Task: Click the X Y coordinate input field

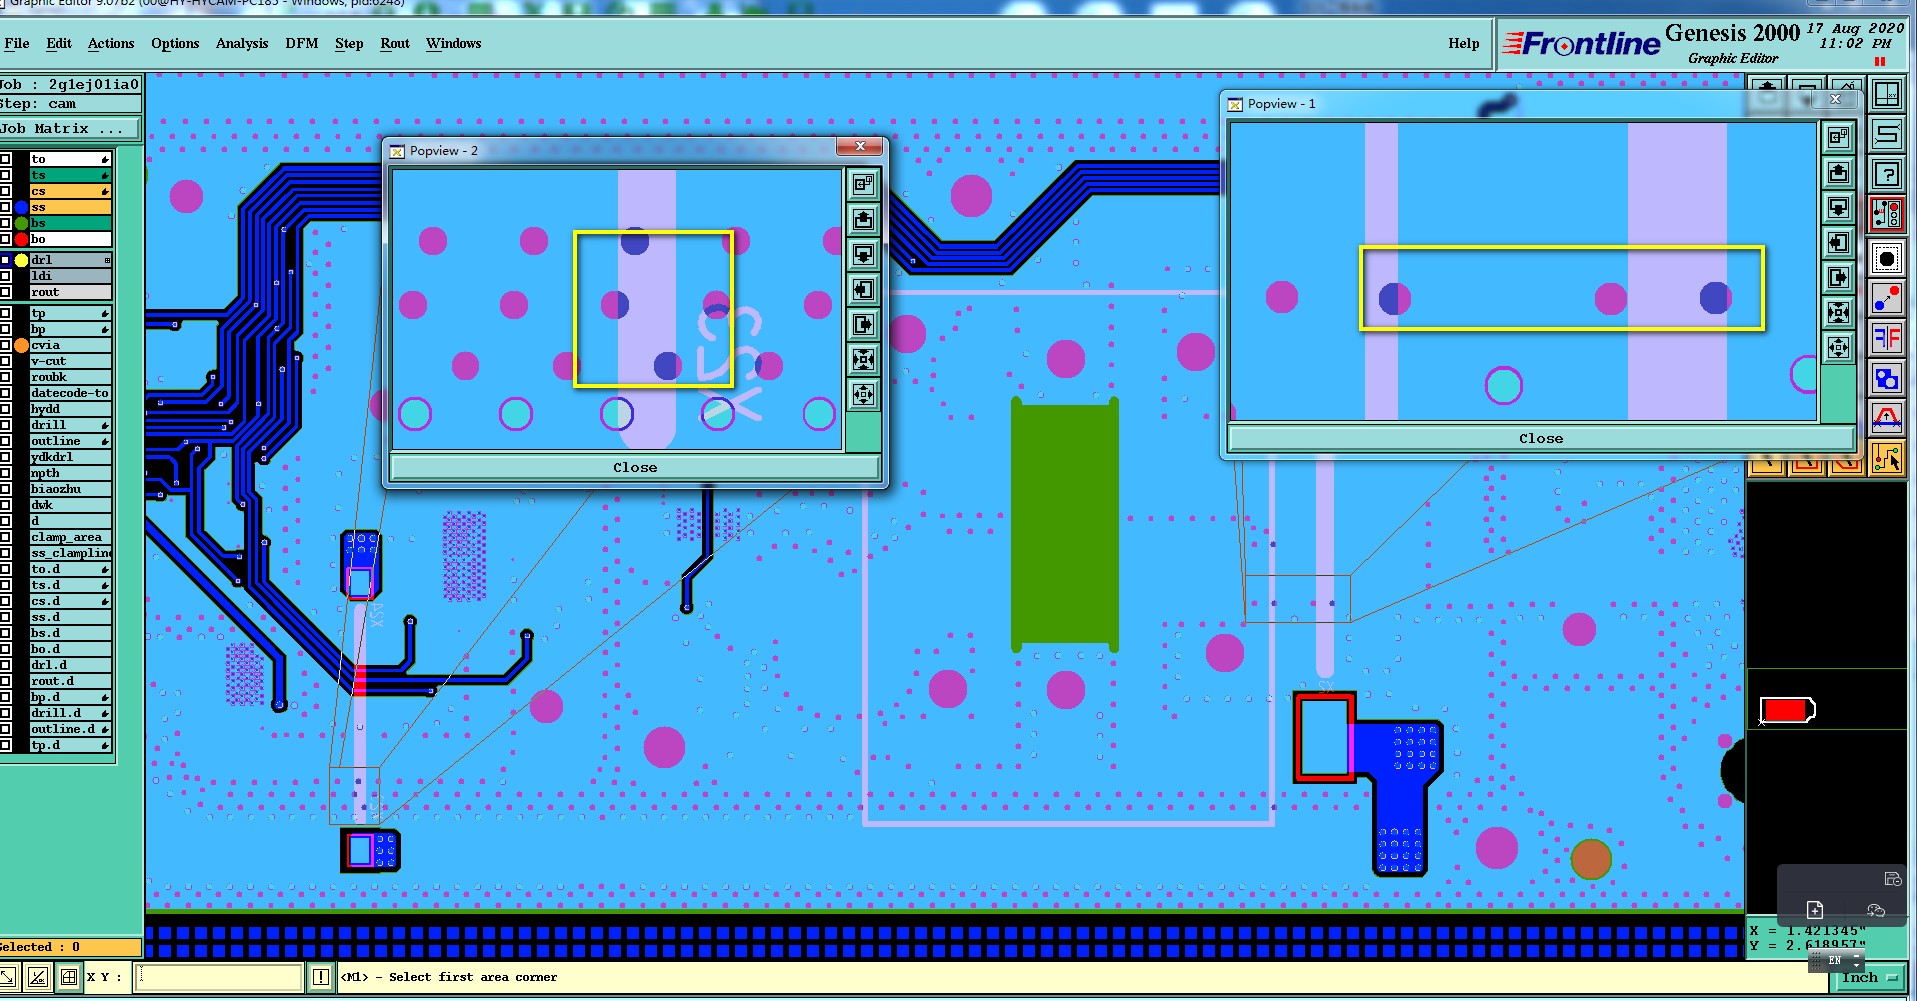Action: 219,977
